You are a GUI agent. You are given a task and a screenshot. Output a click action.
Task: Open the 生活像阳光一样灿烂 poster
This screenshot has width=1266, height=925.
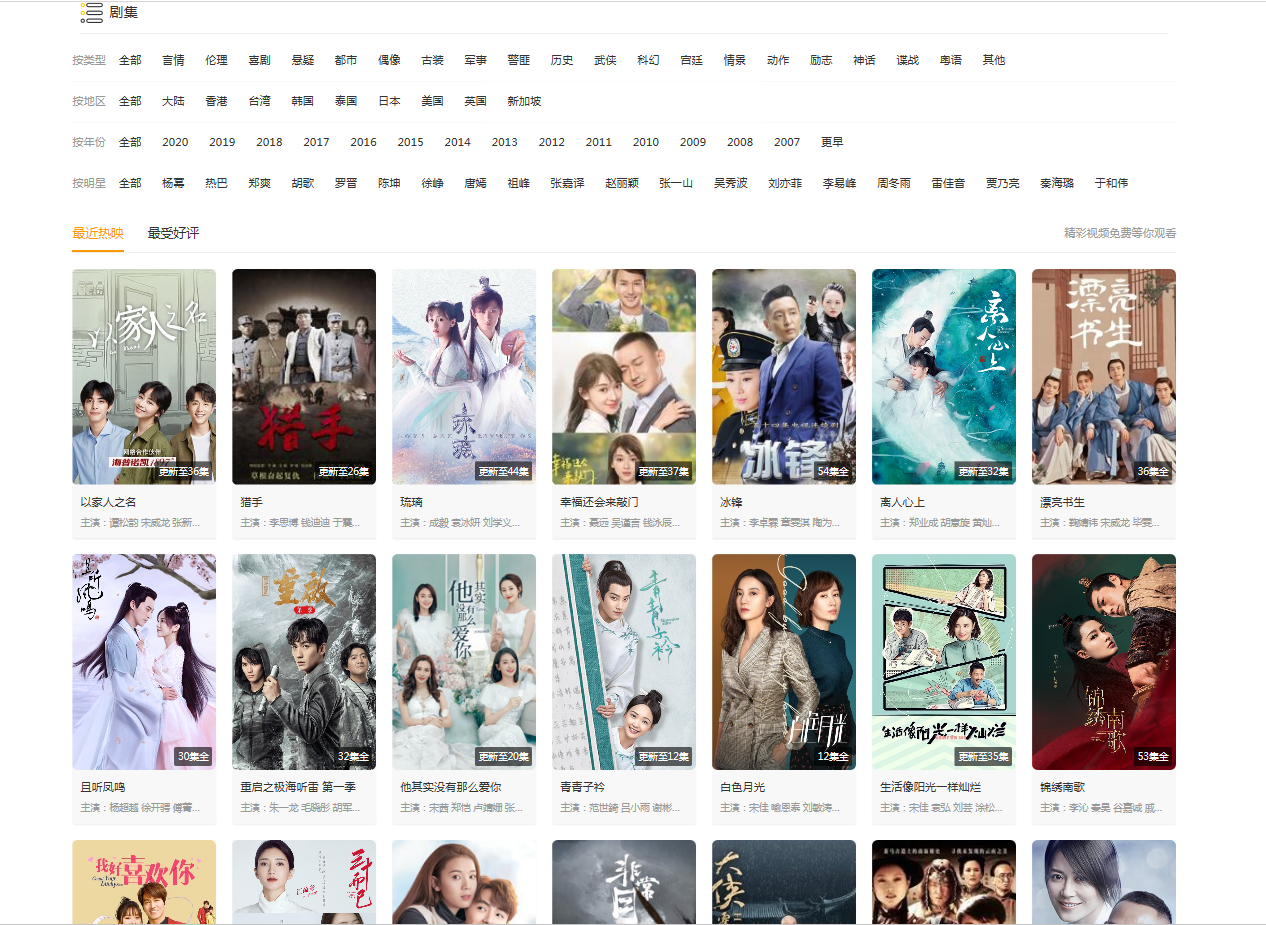pos(944,662)
